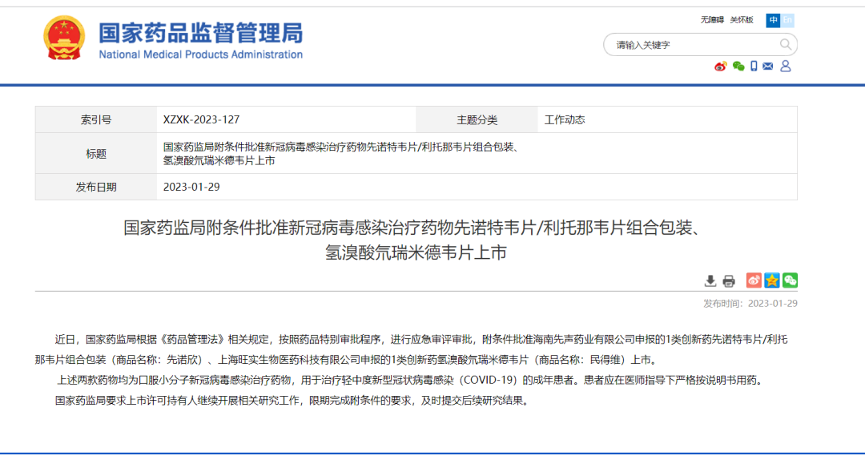
Task: Click the paragraph beginning 国家药监局要求
Action: point(293,401)
